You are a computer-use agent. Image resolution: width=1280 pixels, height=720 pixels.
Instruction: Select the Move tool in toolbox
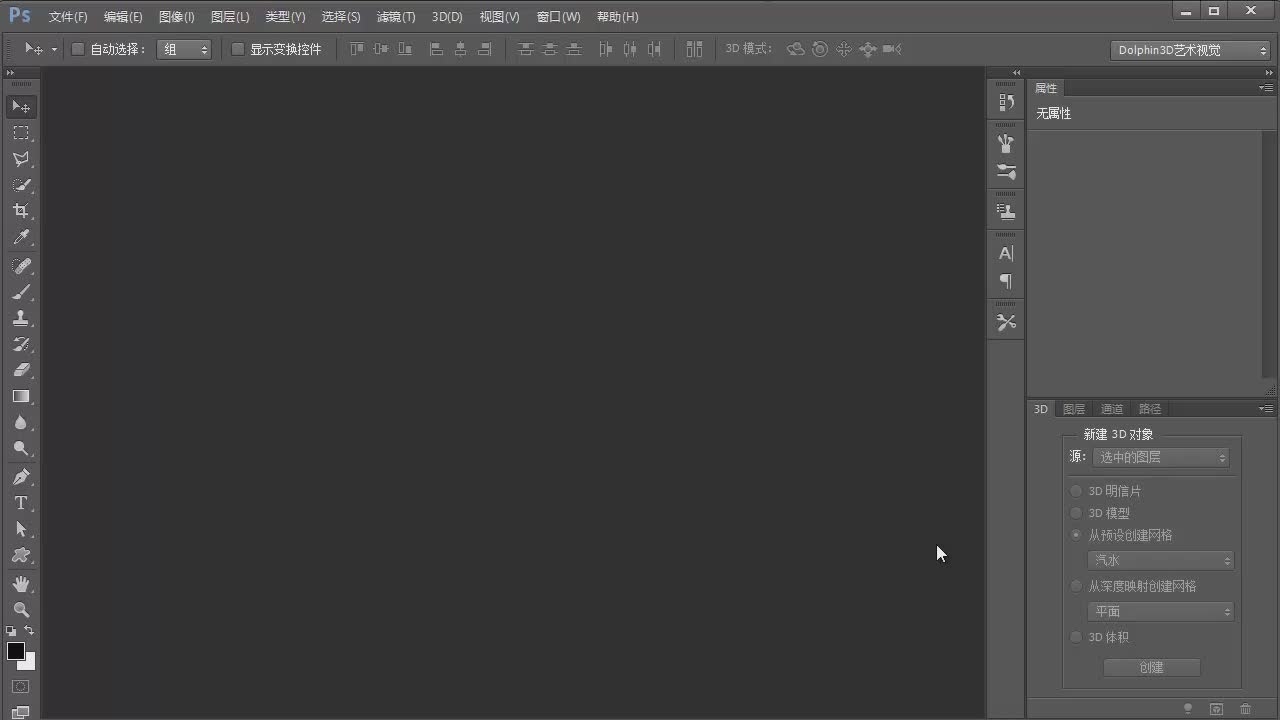21,106
